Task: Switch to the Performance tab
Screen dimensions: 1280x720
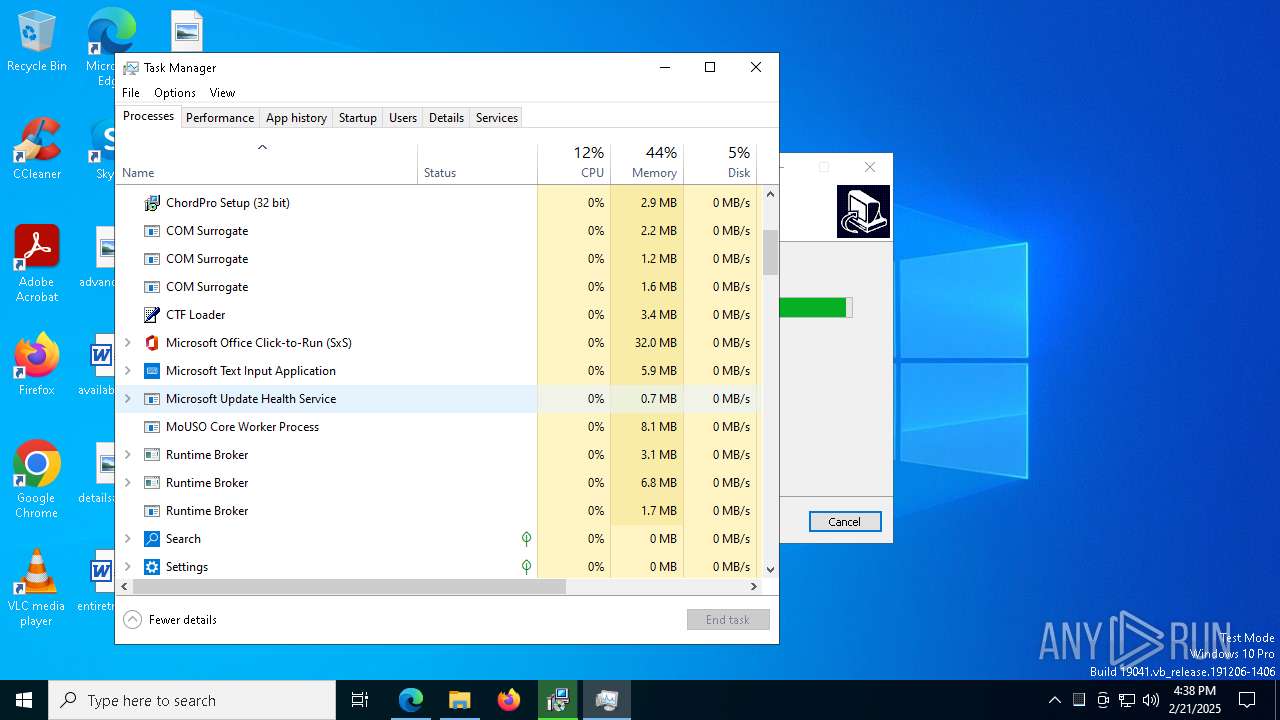Action: click(x=220, y=118)
